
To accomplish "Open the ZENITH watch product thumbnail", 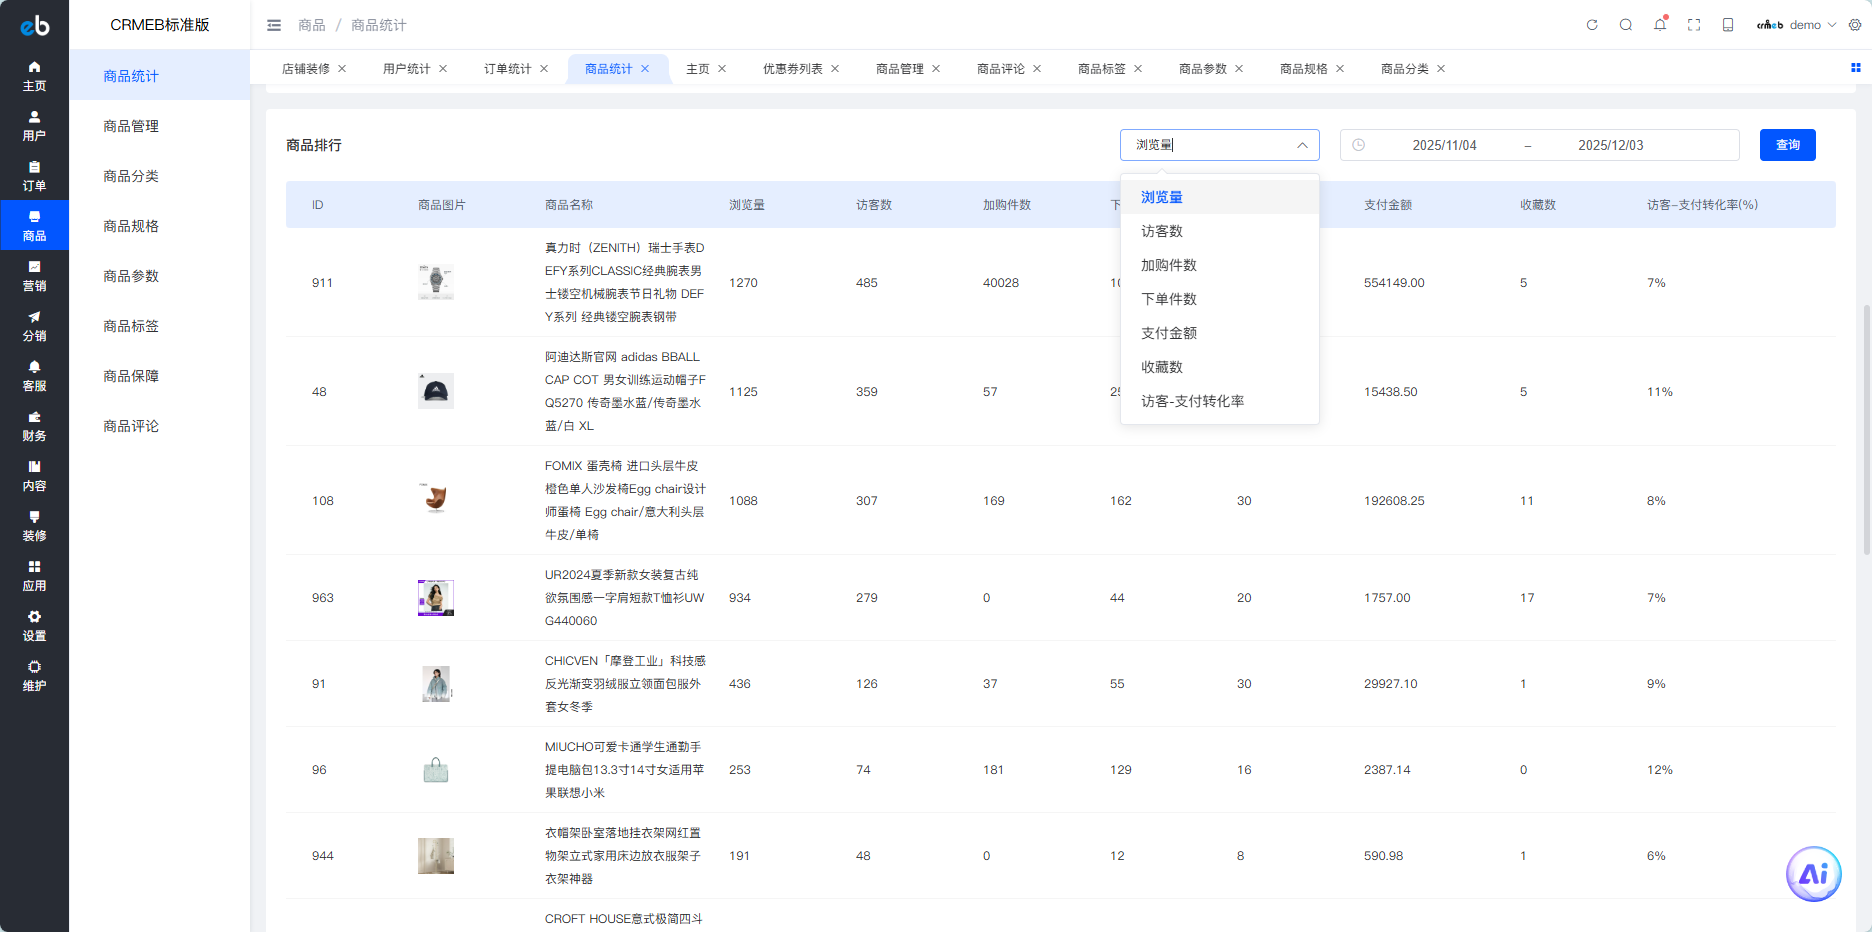I will pos(435,282).
